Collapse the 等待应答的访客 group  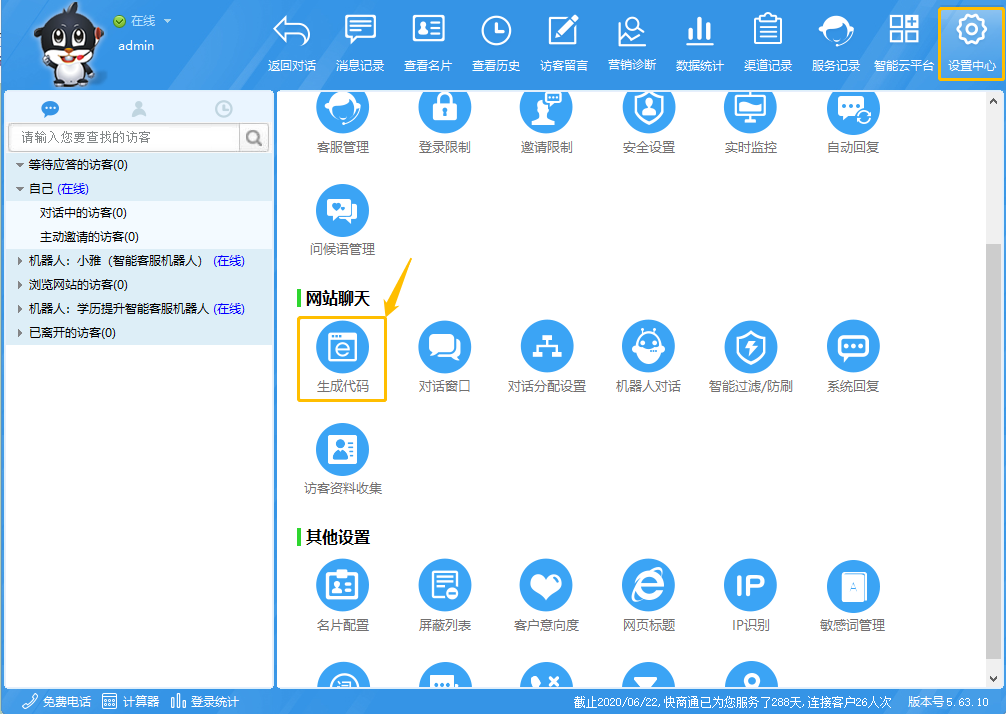point(19,165)
